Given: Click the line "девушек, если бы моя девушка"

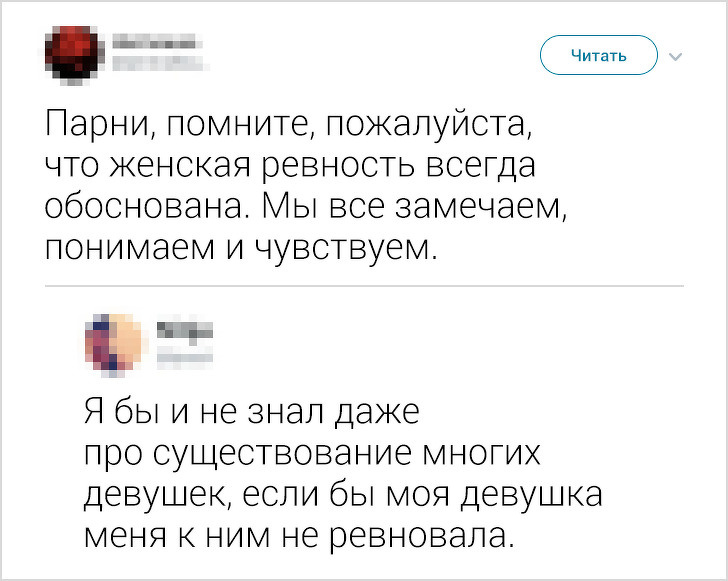Looking at the screenshot, I should coord(341,493).
